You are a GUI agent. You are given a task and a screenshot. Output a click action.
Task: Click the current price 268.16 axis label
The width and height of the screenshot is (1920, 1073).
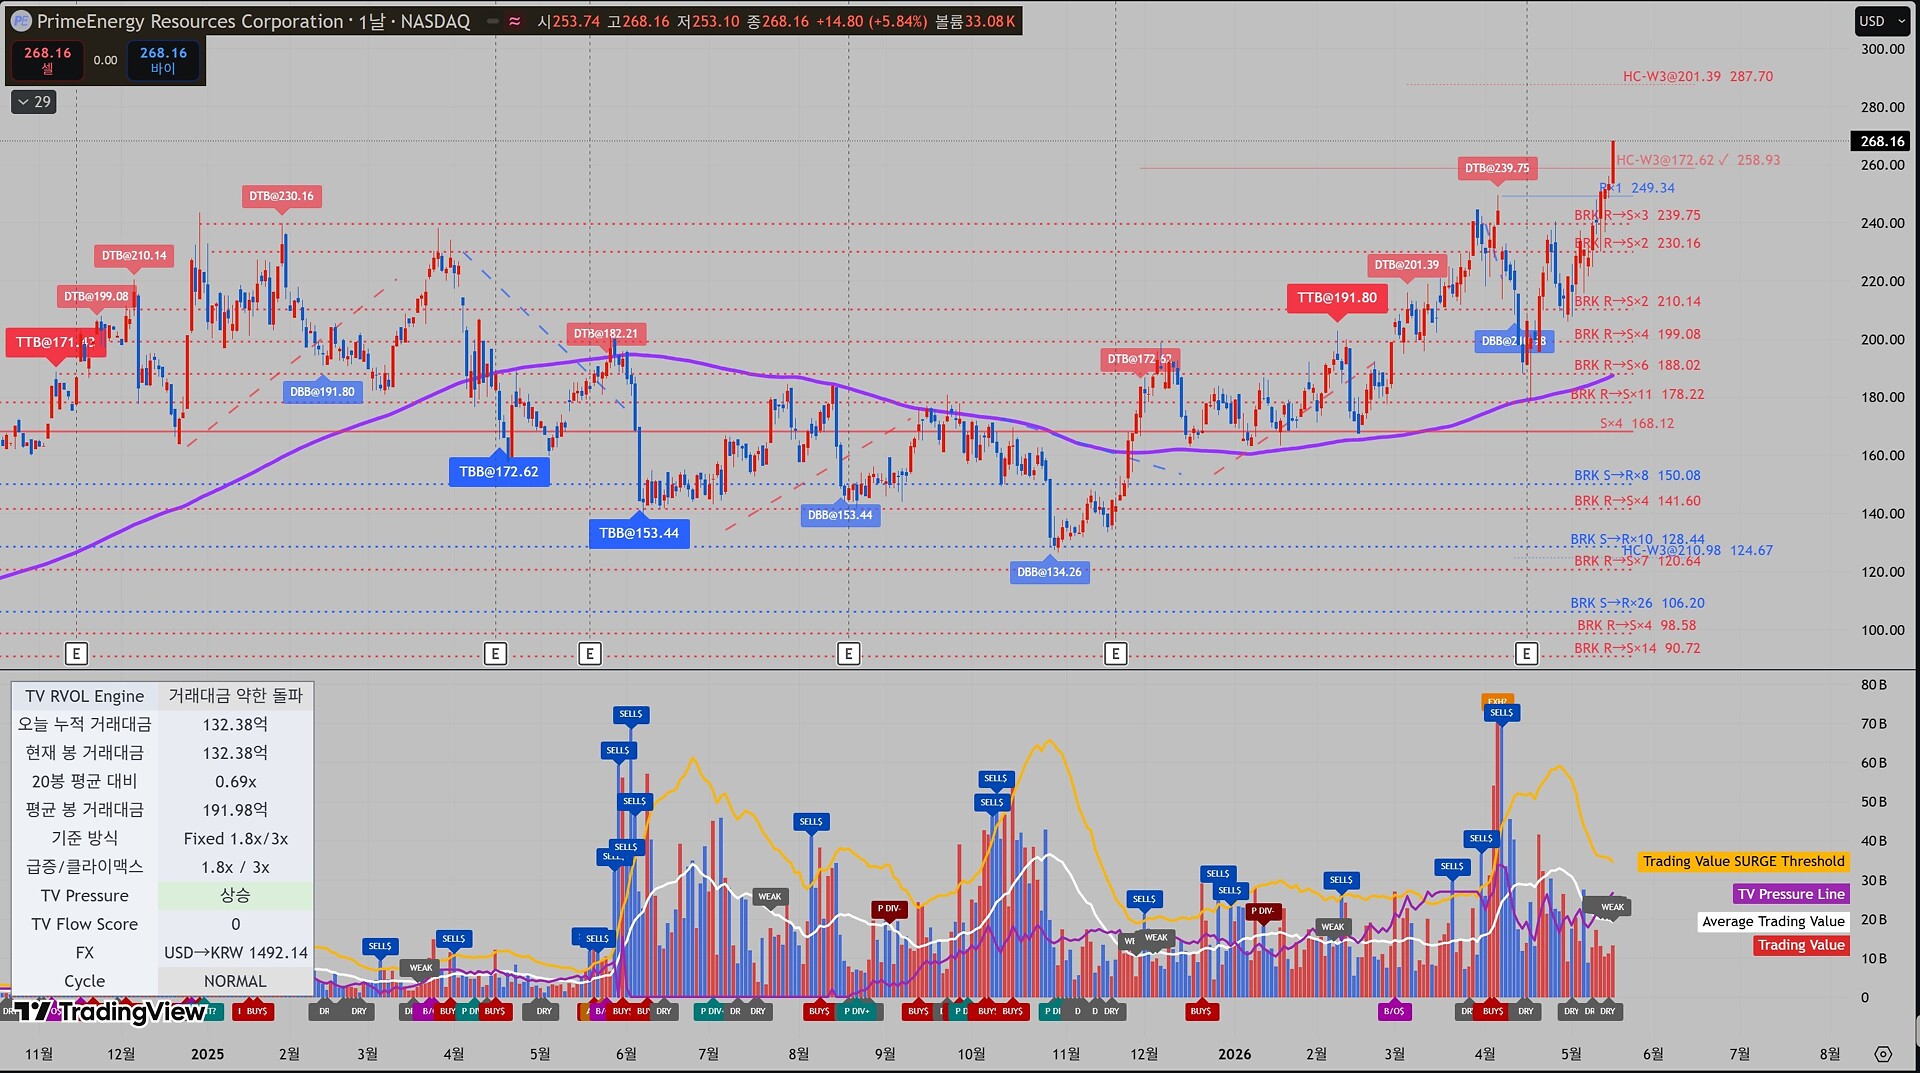1881,141
